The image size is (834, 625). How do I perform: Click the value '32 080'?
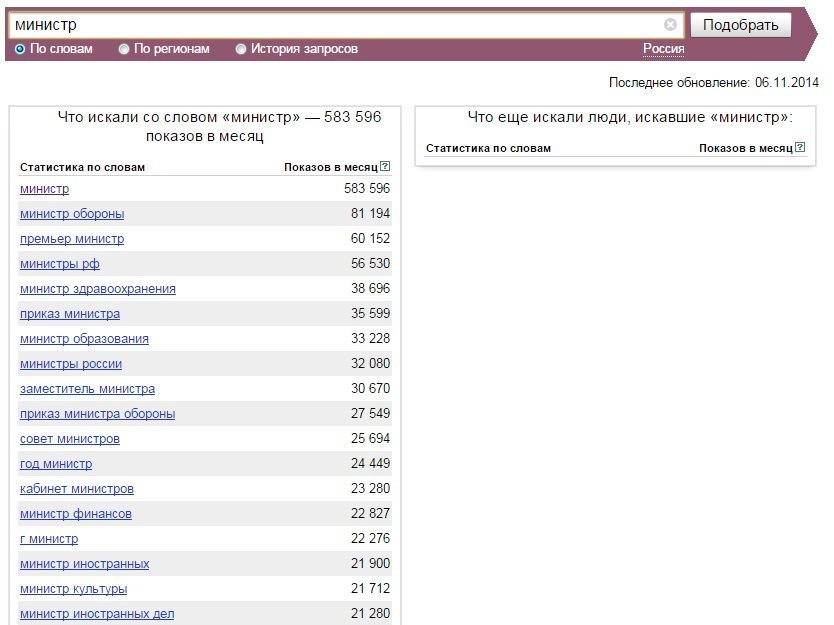tap(370, 363)
